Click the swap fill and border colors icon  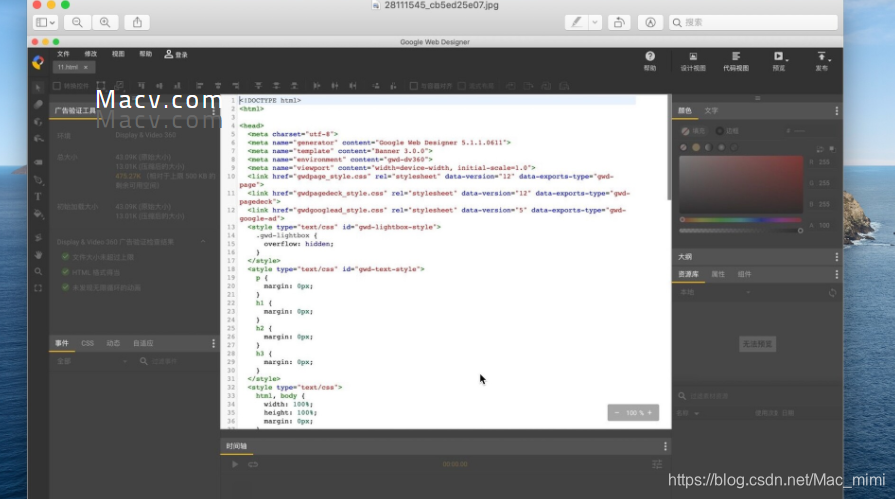tap(820, 149)
